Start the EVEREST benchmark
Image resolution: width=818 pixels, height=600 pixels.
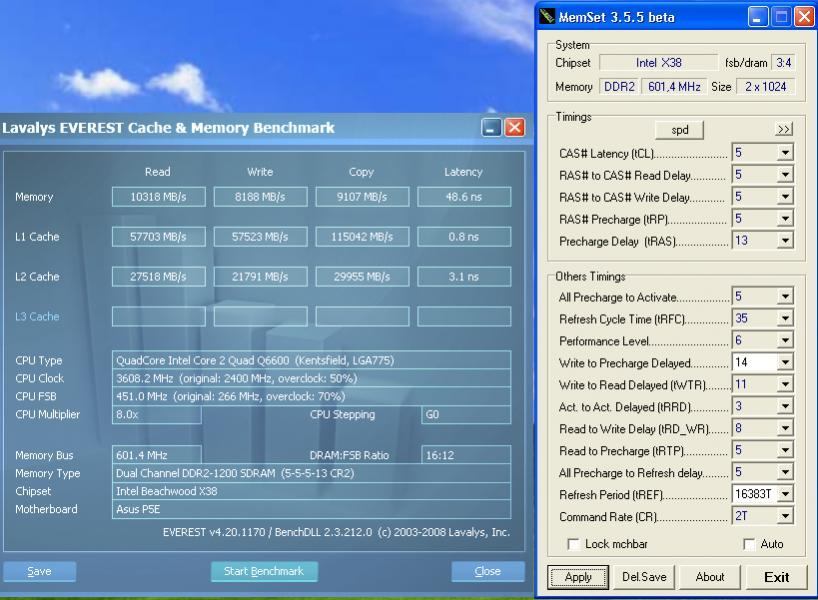tap(264, 571)
